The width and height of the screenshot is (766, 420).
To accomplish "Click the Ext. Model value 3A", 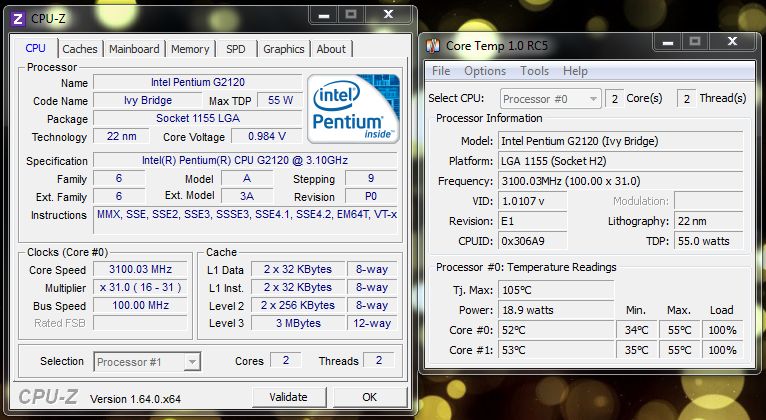I will [x=247, y=196].
